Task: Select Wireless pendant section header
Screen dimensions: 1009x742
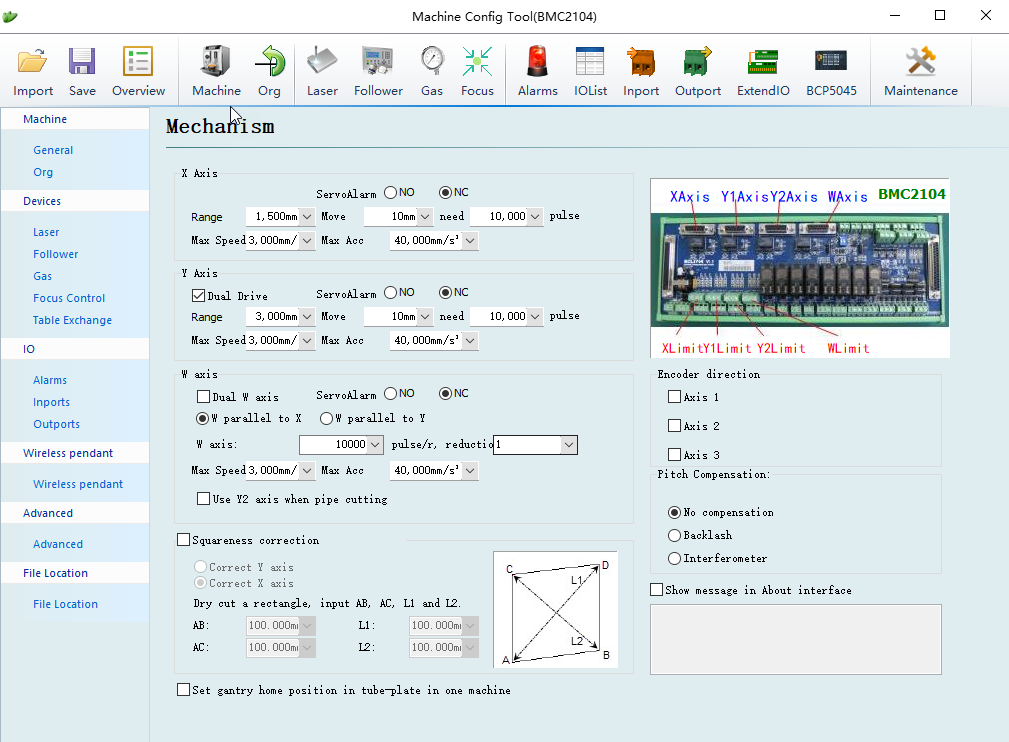Action: click(x=75, y=453)
